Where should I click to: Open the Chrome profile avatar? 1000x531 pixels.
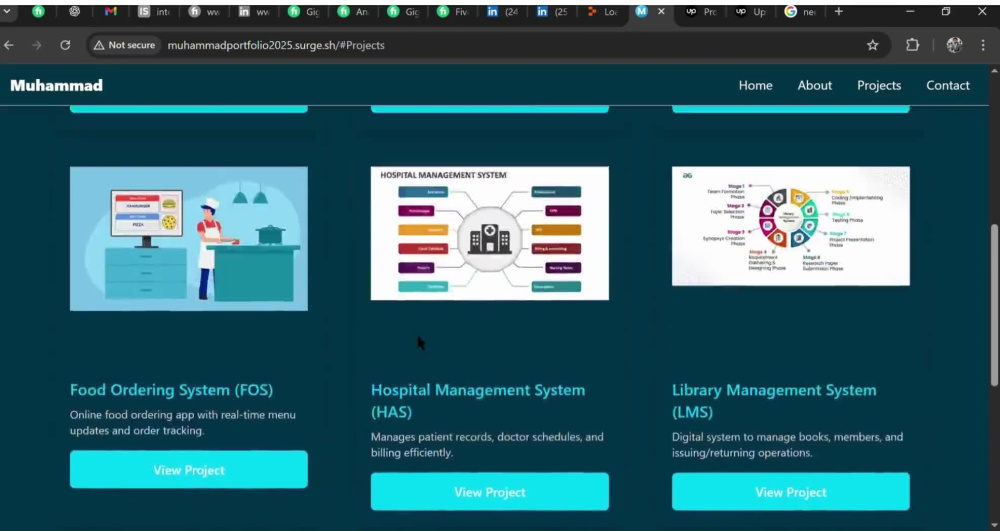coord(954,45)
